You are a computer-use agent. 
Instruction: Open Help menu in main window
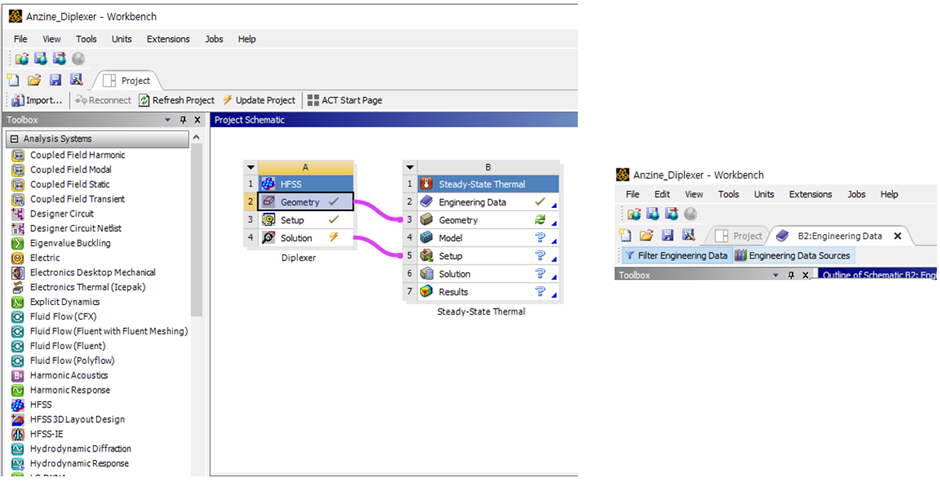247,39
